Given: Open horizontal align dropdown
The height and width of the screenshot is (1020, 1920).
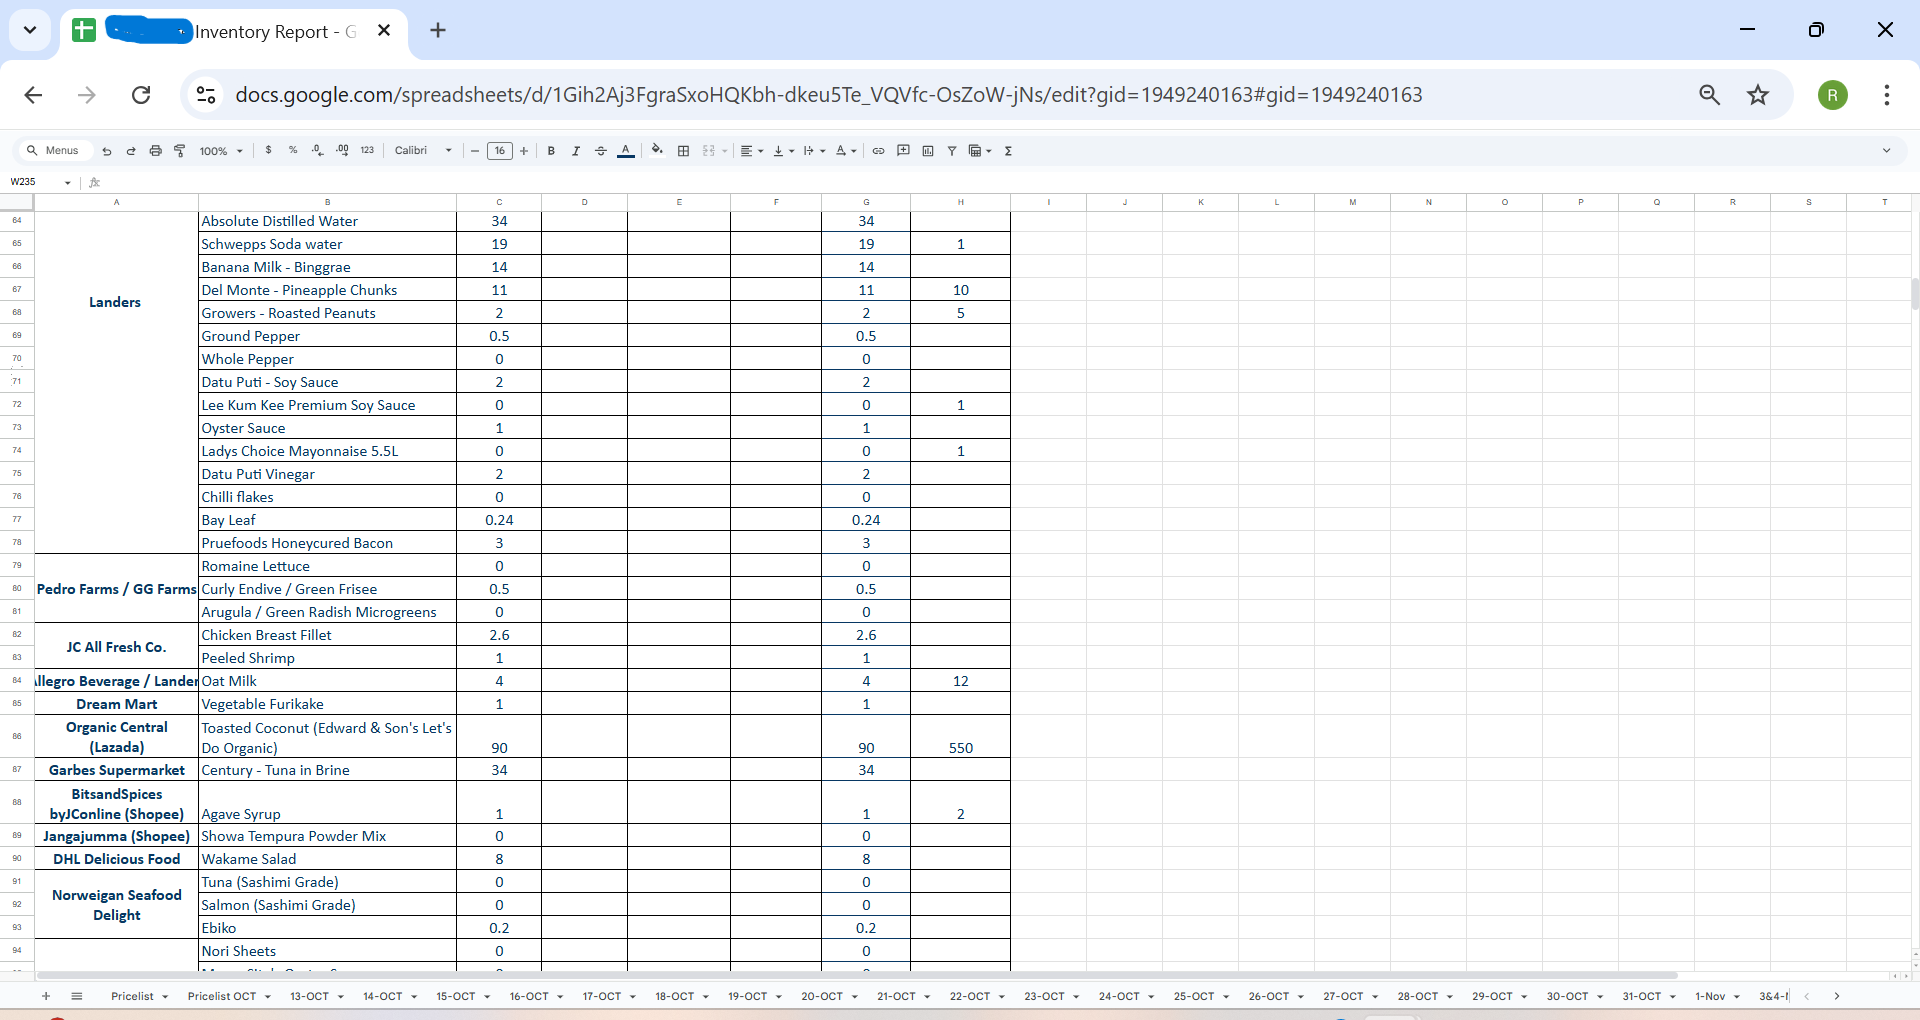Looking at the screenshot, I should click(751, 151).
